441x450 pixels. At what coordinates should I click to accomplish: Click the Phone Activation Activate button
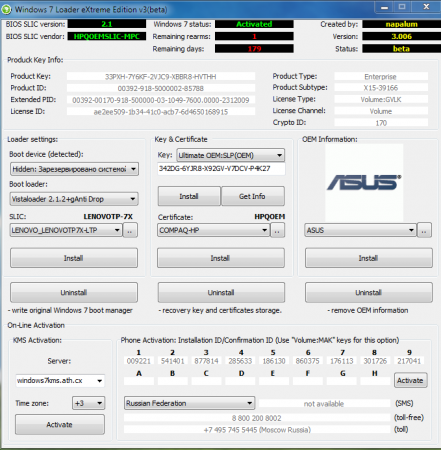tap(411, 380)
